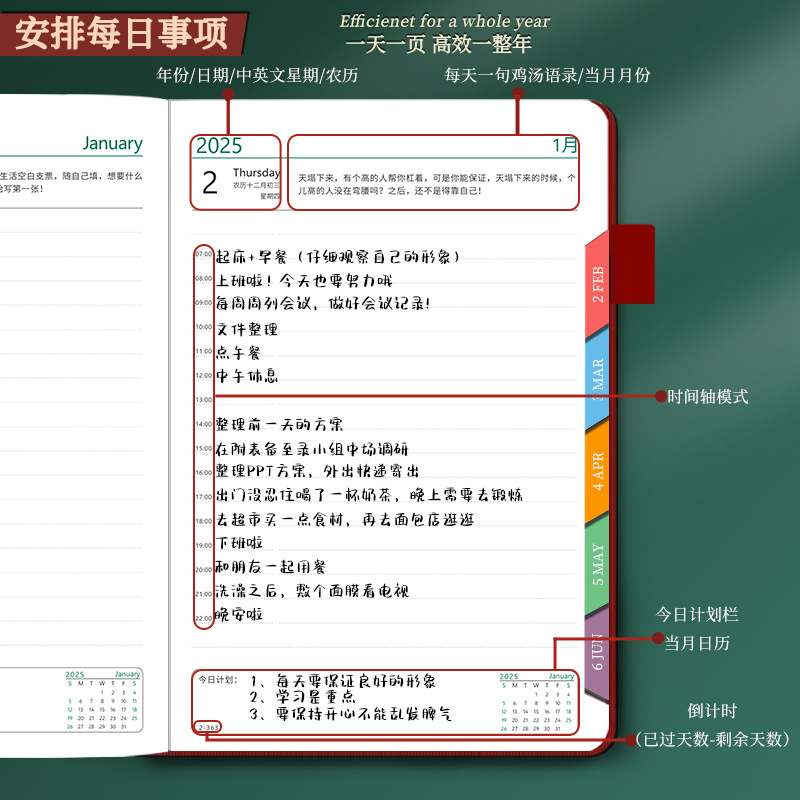
Task: Click the 07:00 time slot label
Action: click(204, 254)
